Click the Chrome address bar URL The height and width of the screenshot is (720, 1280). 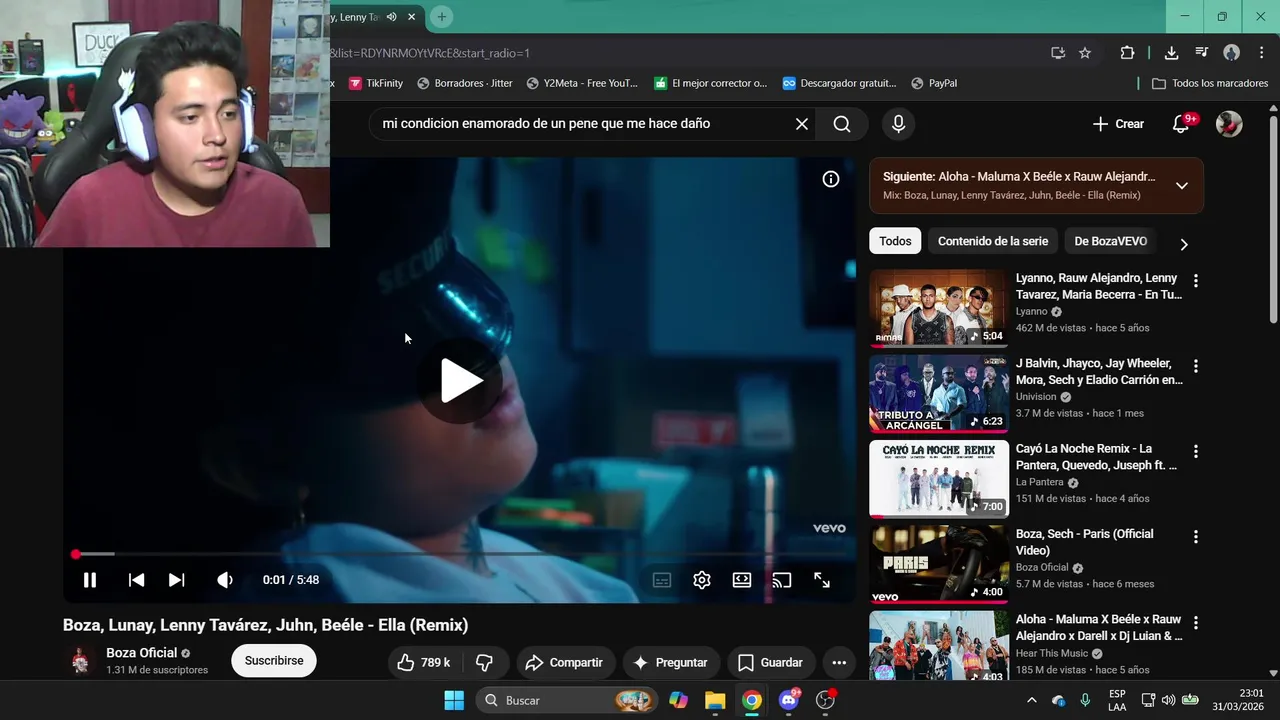pyautogui.click(x=430, y=53)
